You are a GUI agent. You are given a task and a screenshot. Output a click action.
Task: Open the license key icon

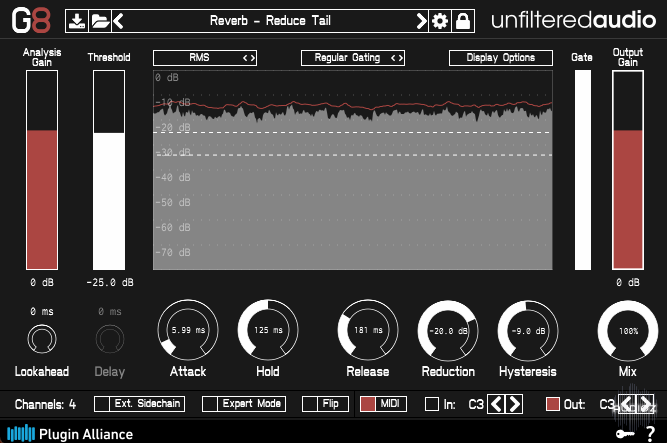tap(625, 434)
